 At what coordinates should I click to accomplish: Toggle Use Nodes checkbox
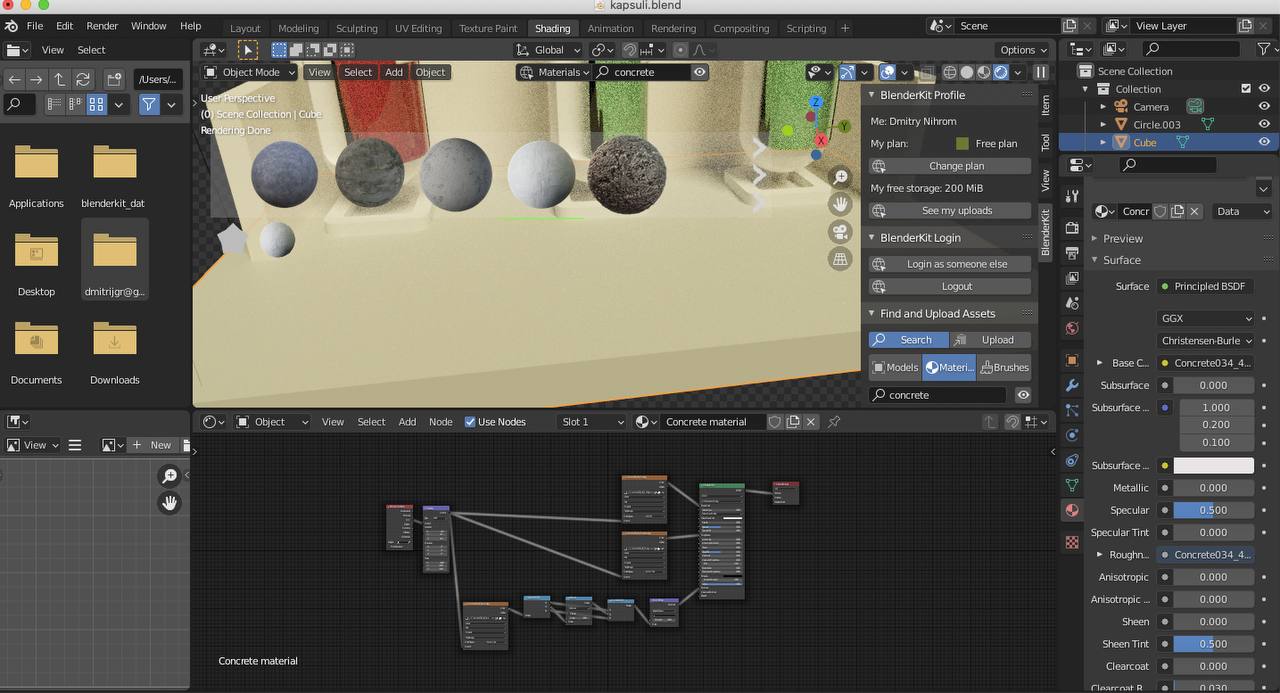[470, 422]
